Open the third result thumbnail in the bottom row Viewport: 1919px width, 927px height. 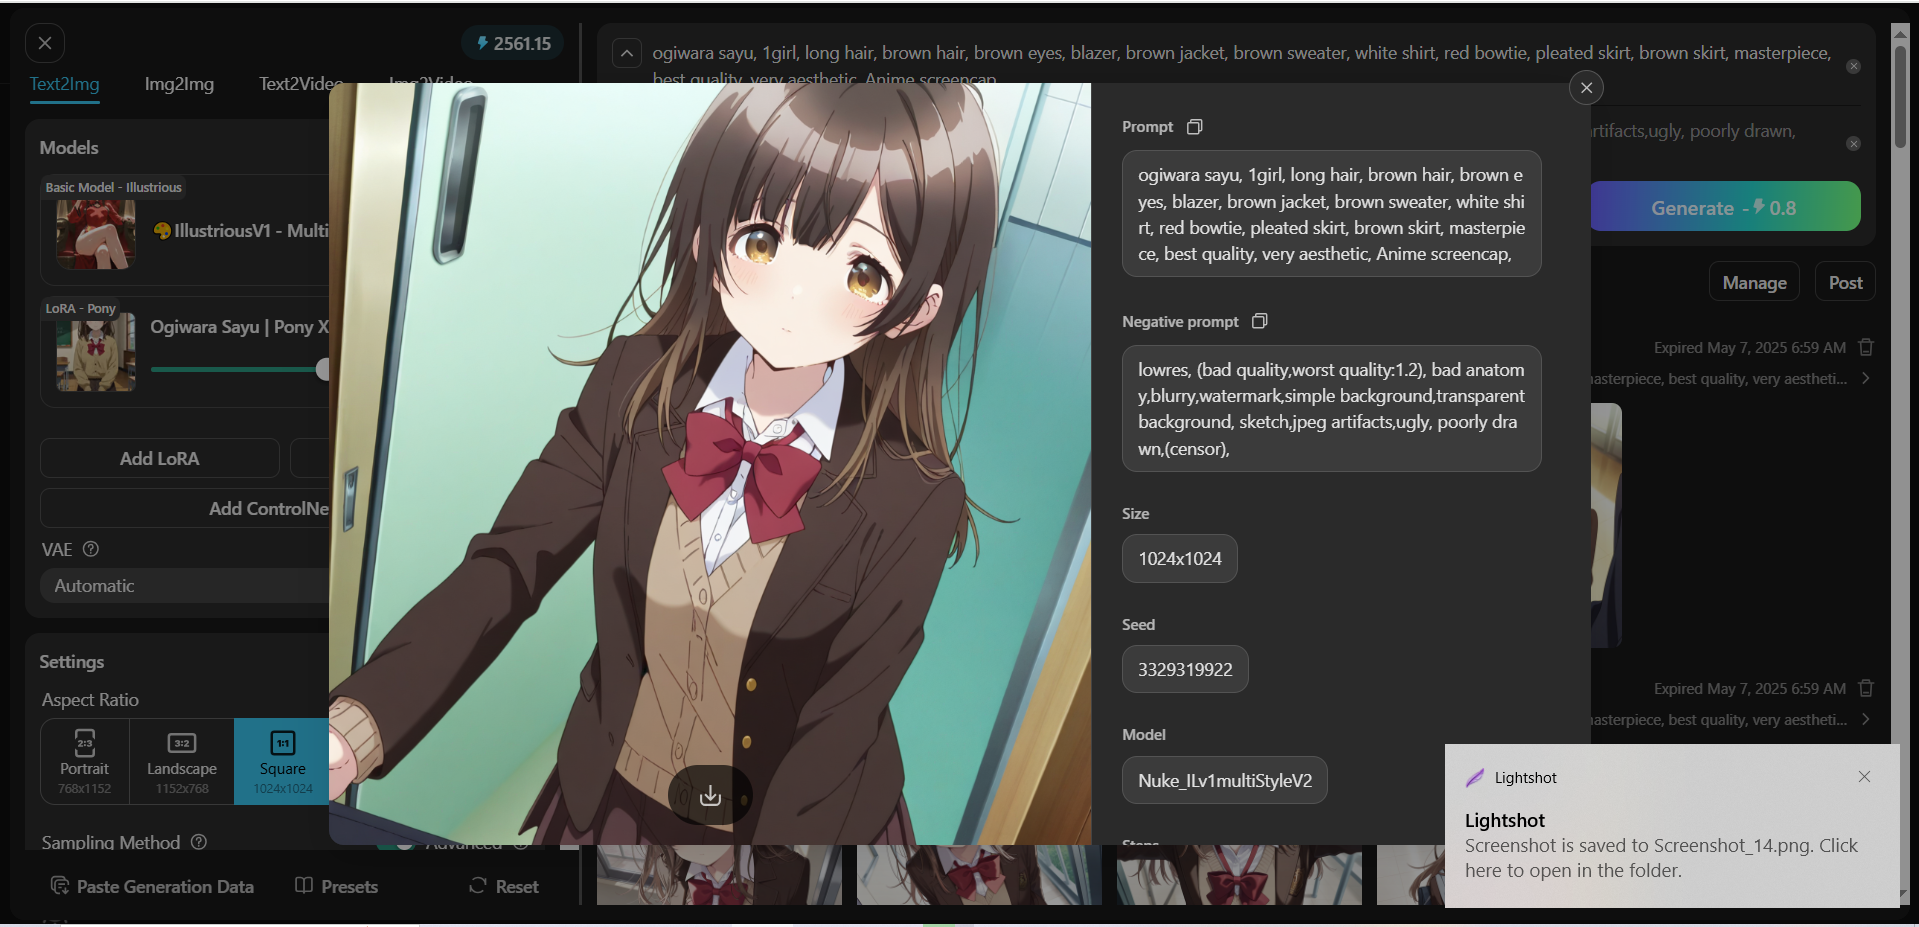(x=1239, y=875)
